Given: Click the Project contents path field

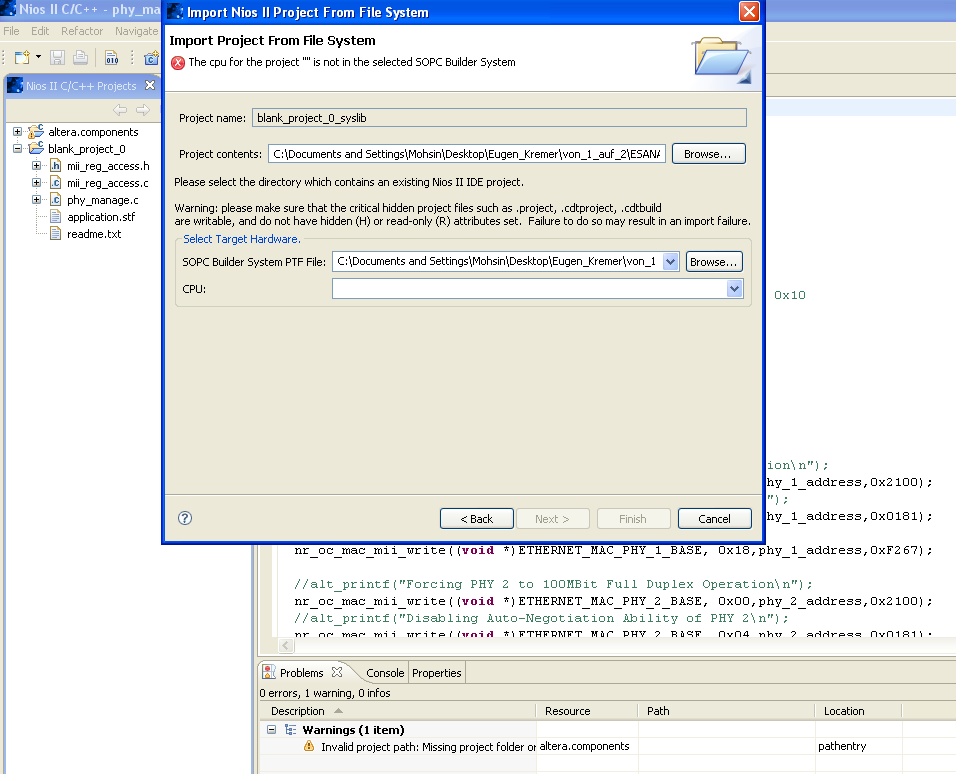Looking at the screenshot, I should pos(466,154).
